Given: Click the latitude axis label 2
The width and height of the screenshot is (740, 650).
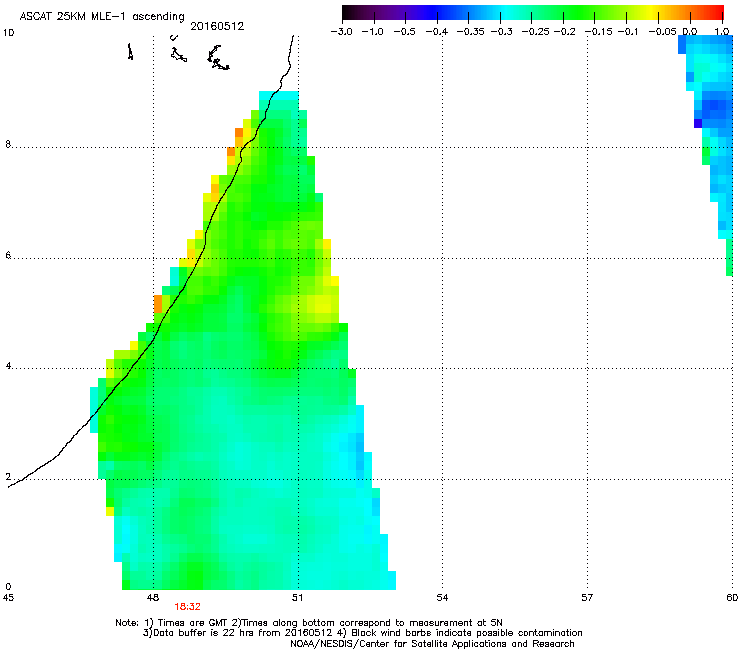Looking at the screenshot, I should tap(8, 477).
